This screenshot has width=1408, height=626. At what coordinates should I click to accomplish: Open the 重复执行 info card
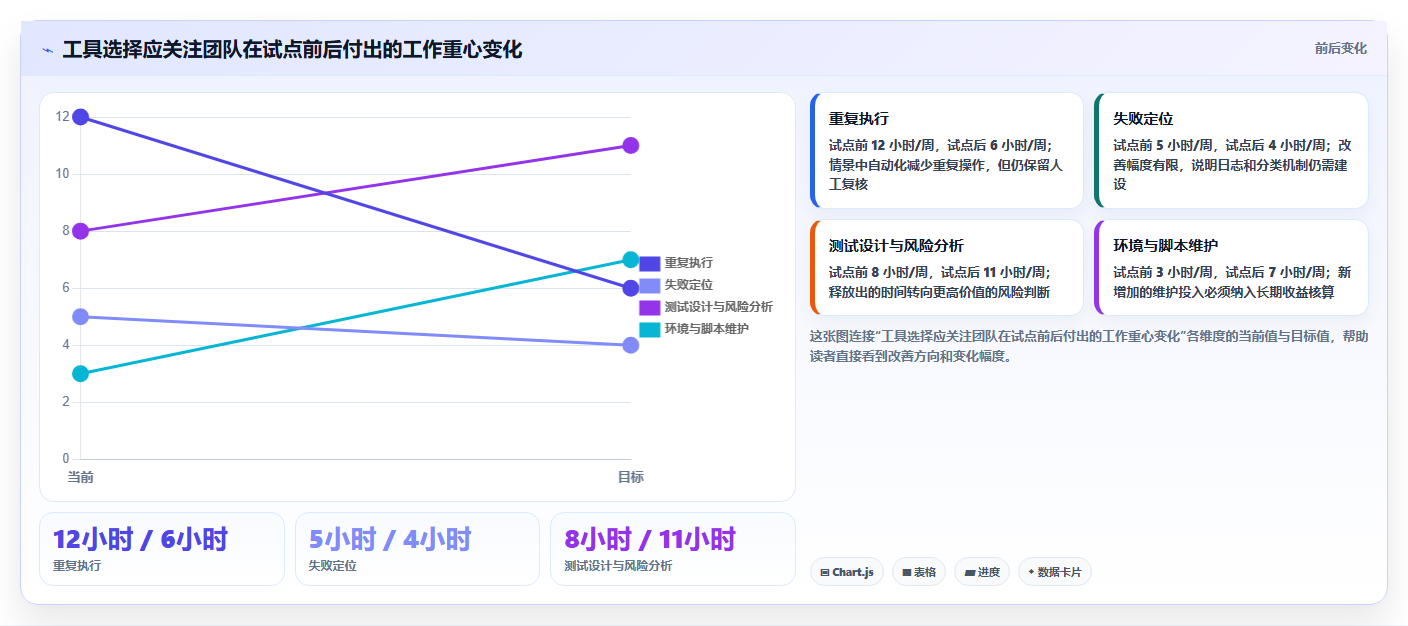point(947,150)
